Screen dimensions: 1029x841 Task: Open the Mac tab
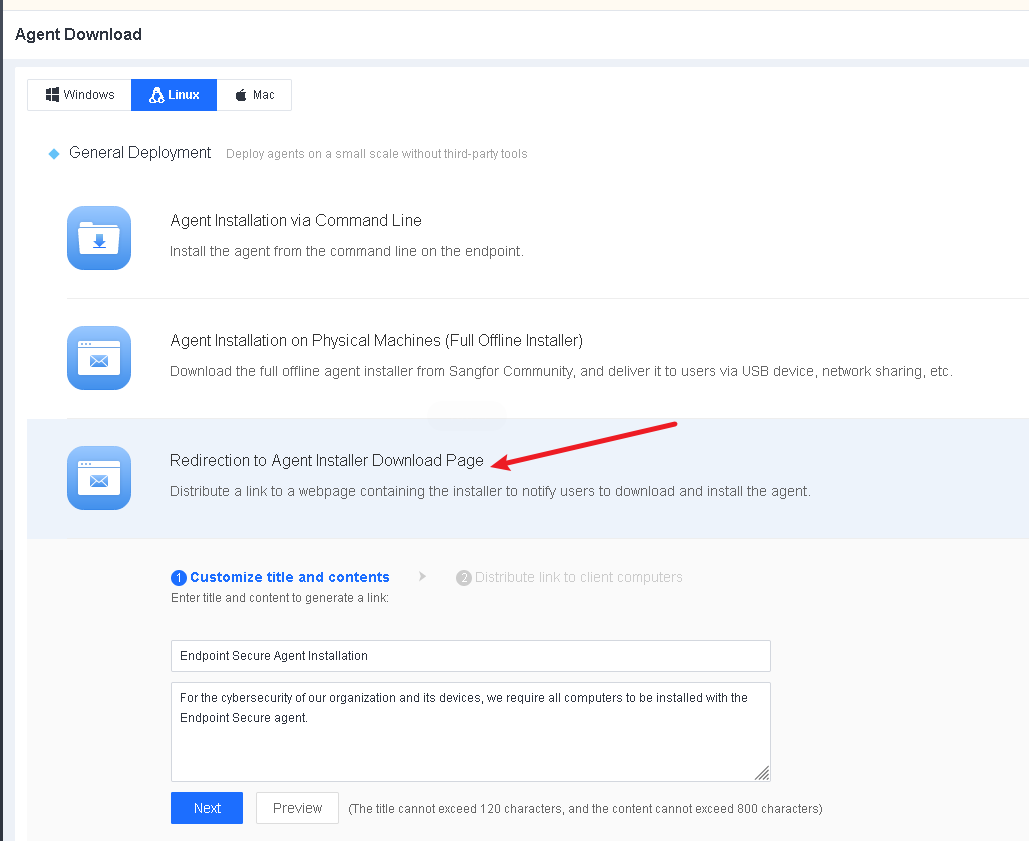[x=254, y=95]
